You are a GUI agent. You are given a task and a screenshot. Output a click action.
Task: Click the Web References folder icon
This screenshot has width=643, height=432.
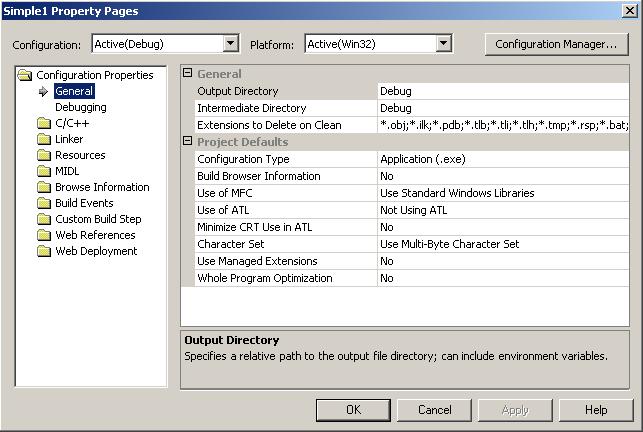coord(44,235)
